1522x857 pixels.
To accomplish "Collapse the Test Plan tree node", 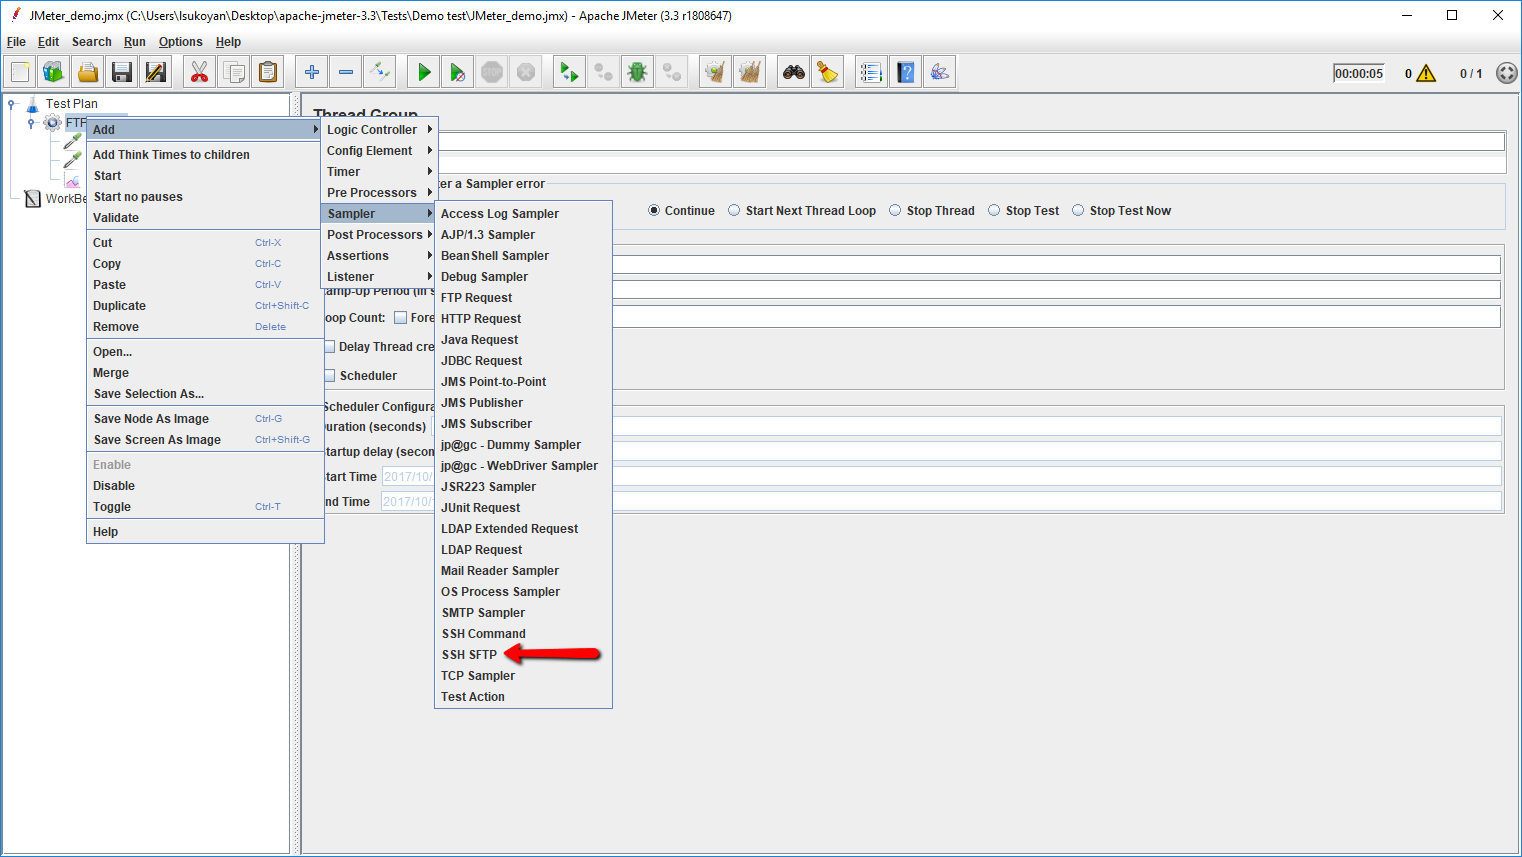I will pos(11,104).
